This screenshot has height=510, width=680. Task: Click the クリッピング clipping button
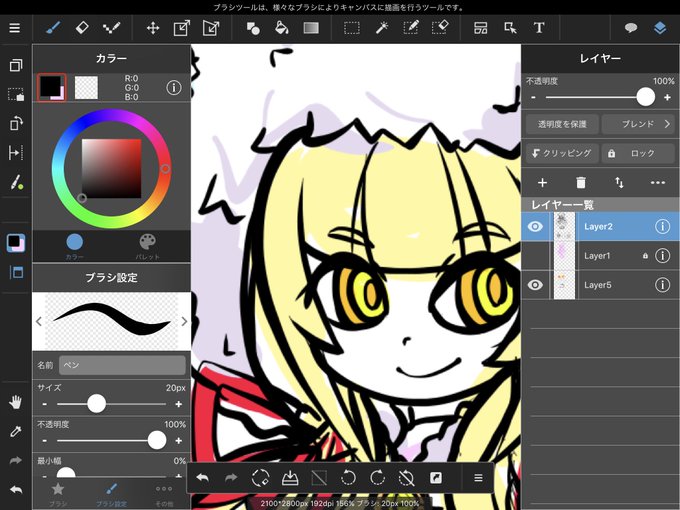coord(562,153)
